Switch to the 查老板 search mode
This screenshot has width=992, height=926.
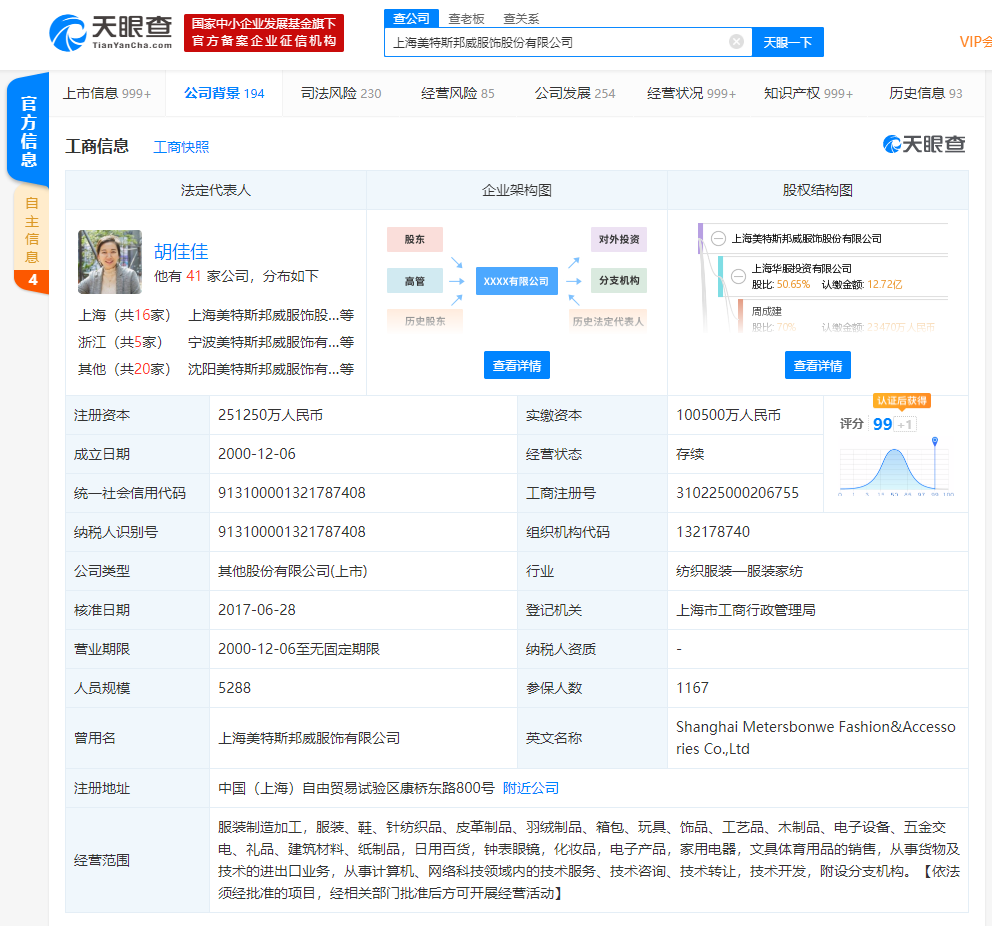pos(466,18)
